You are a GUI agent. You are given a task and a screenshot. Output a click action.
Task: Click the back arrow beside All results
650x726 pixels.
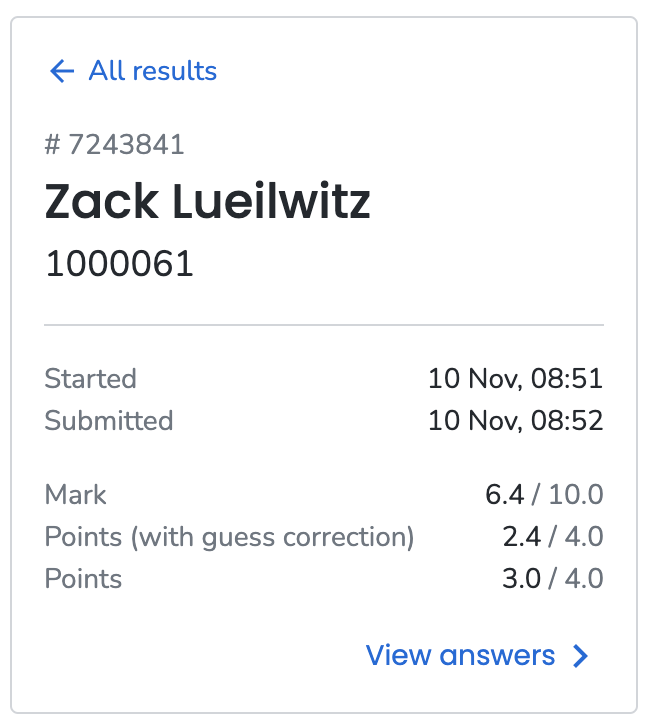[61, 71]
